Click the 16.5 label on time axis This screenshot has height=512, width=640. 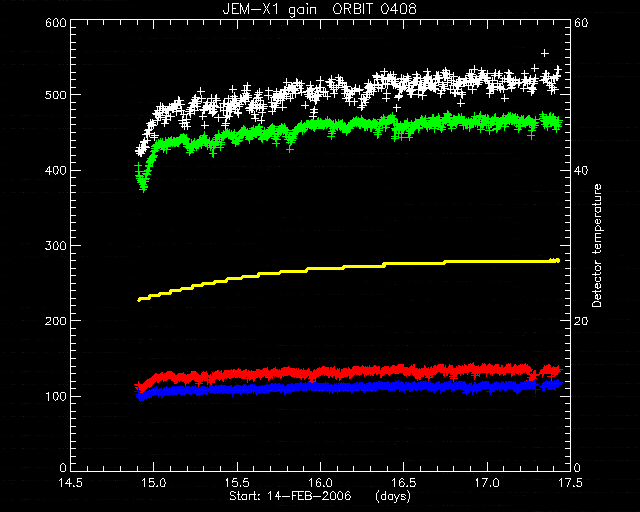[404, 483]
